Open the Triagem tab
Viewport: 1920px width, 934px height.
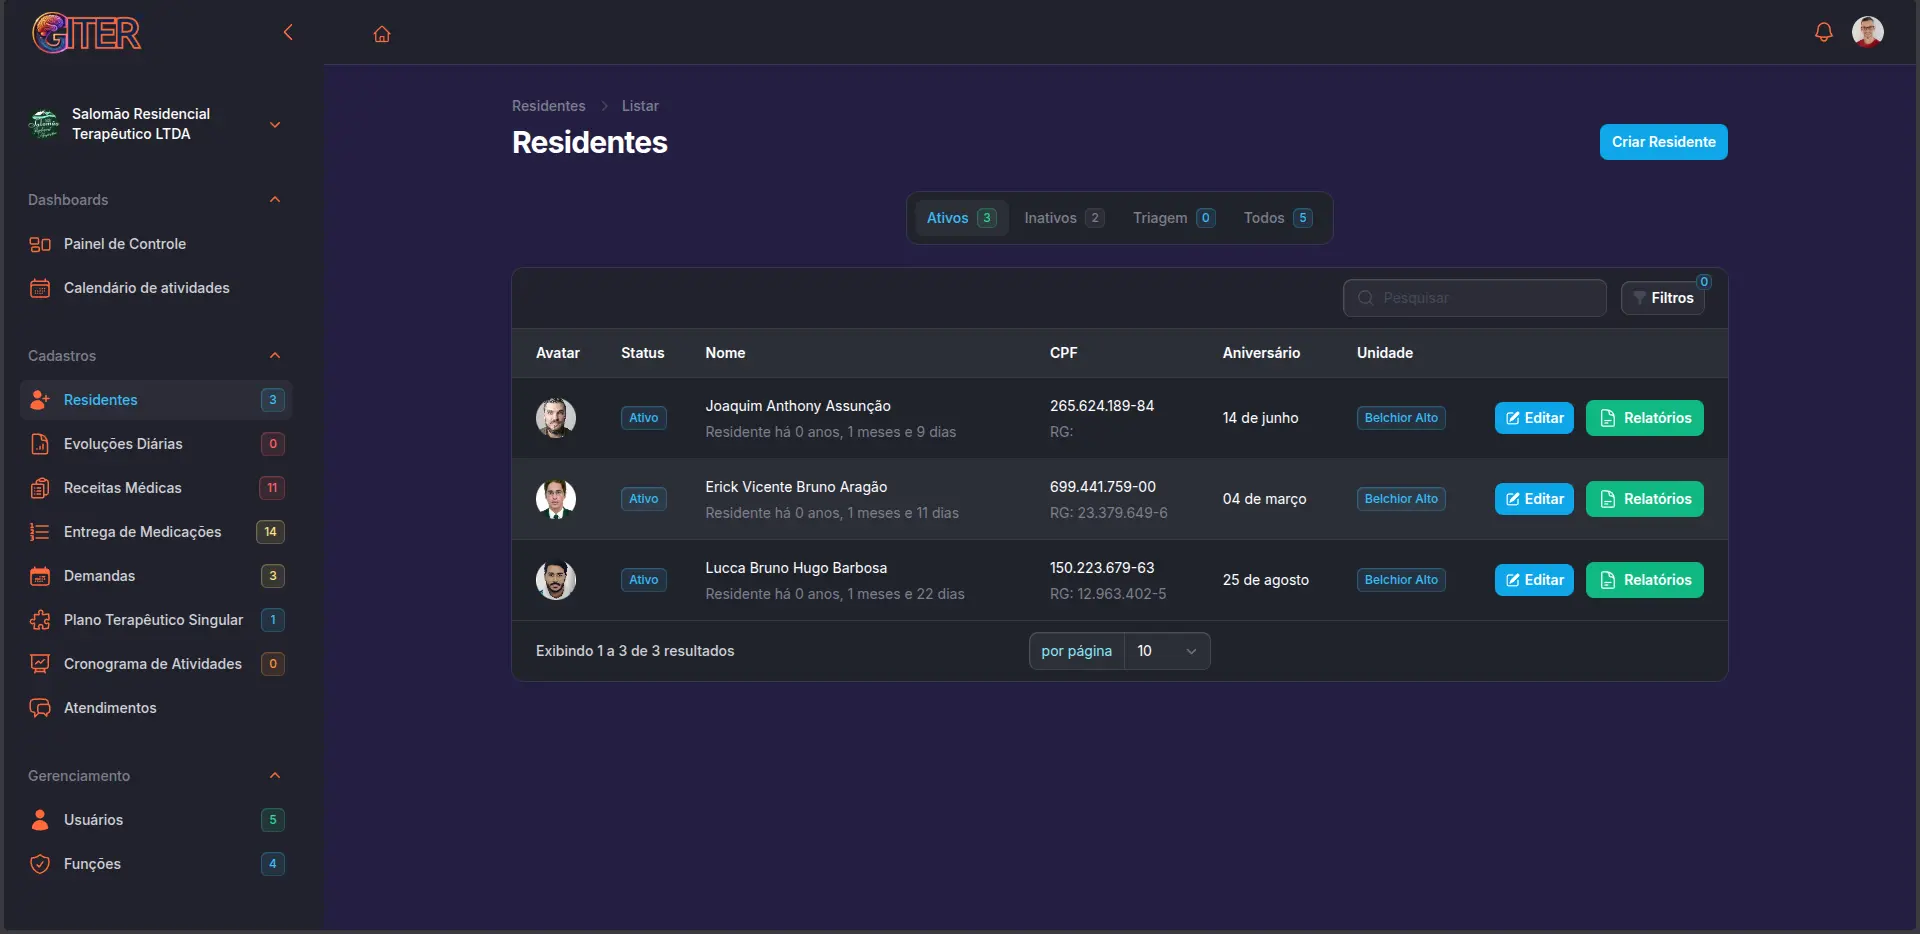(x=1172, y=217)
